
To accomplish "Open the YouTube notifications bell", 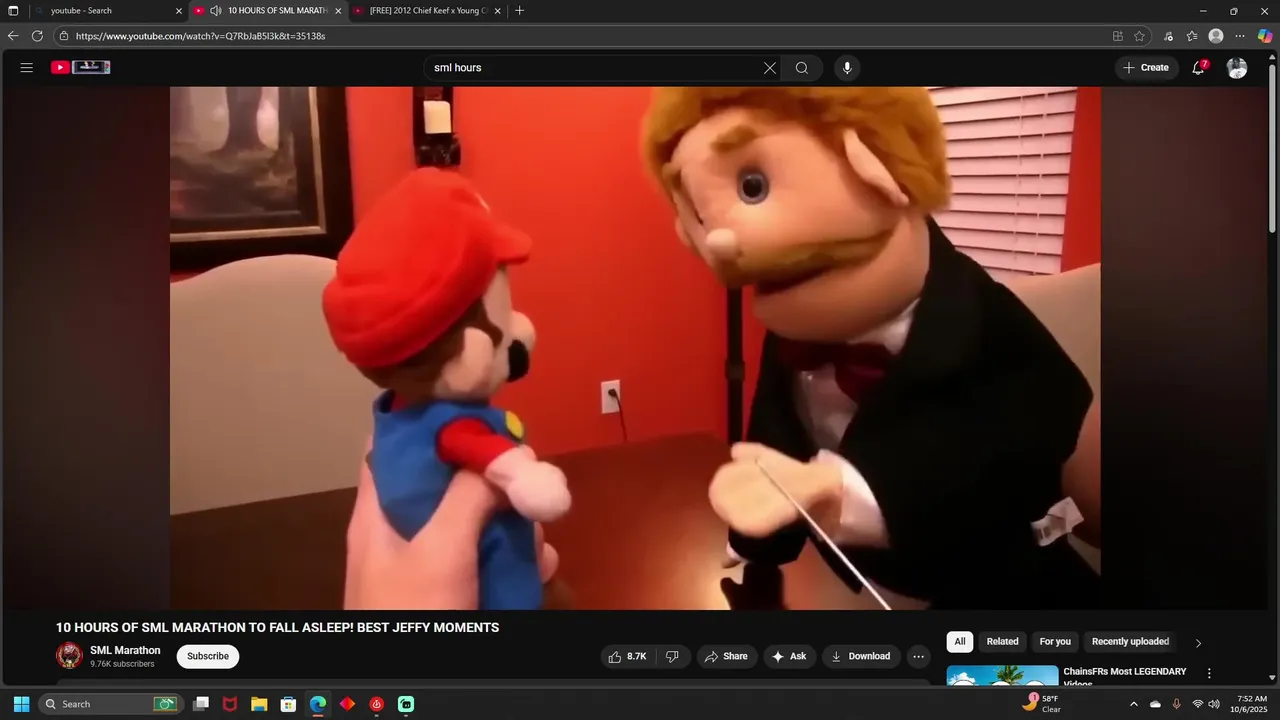I will (x=1198, y=68).
